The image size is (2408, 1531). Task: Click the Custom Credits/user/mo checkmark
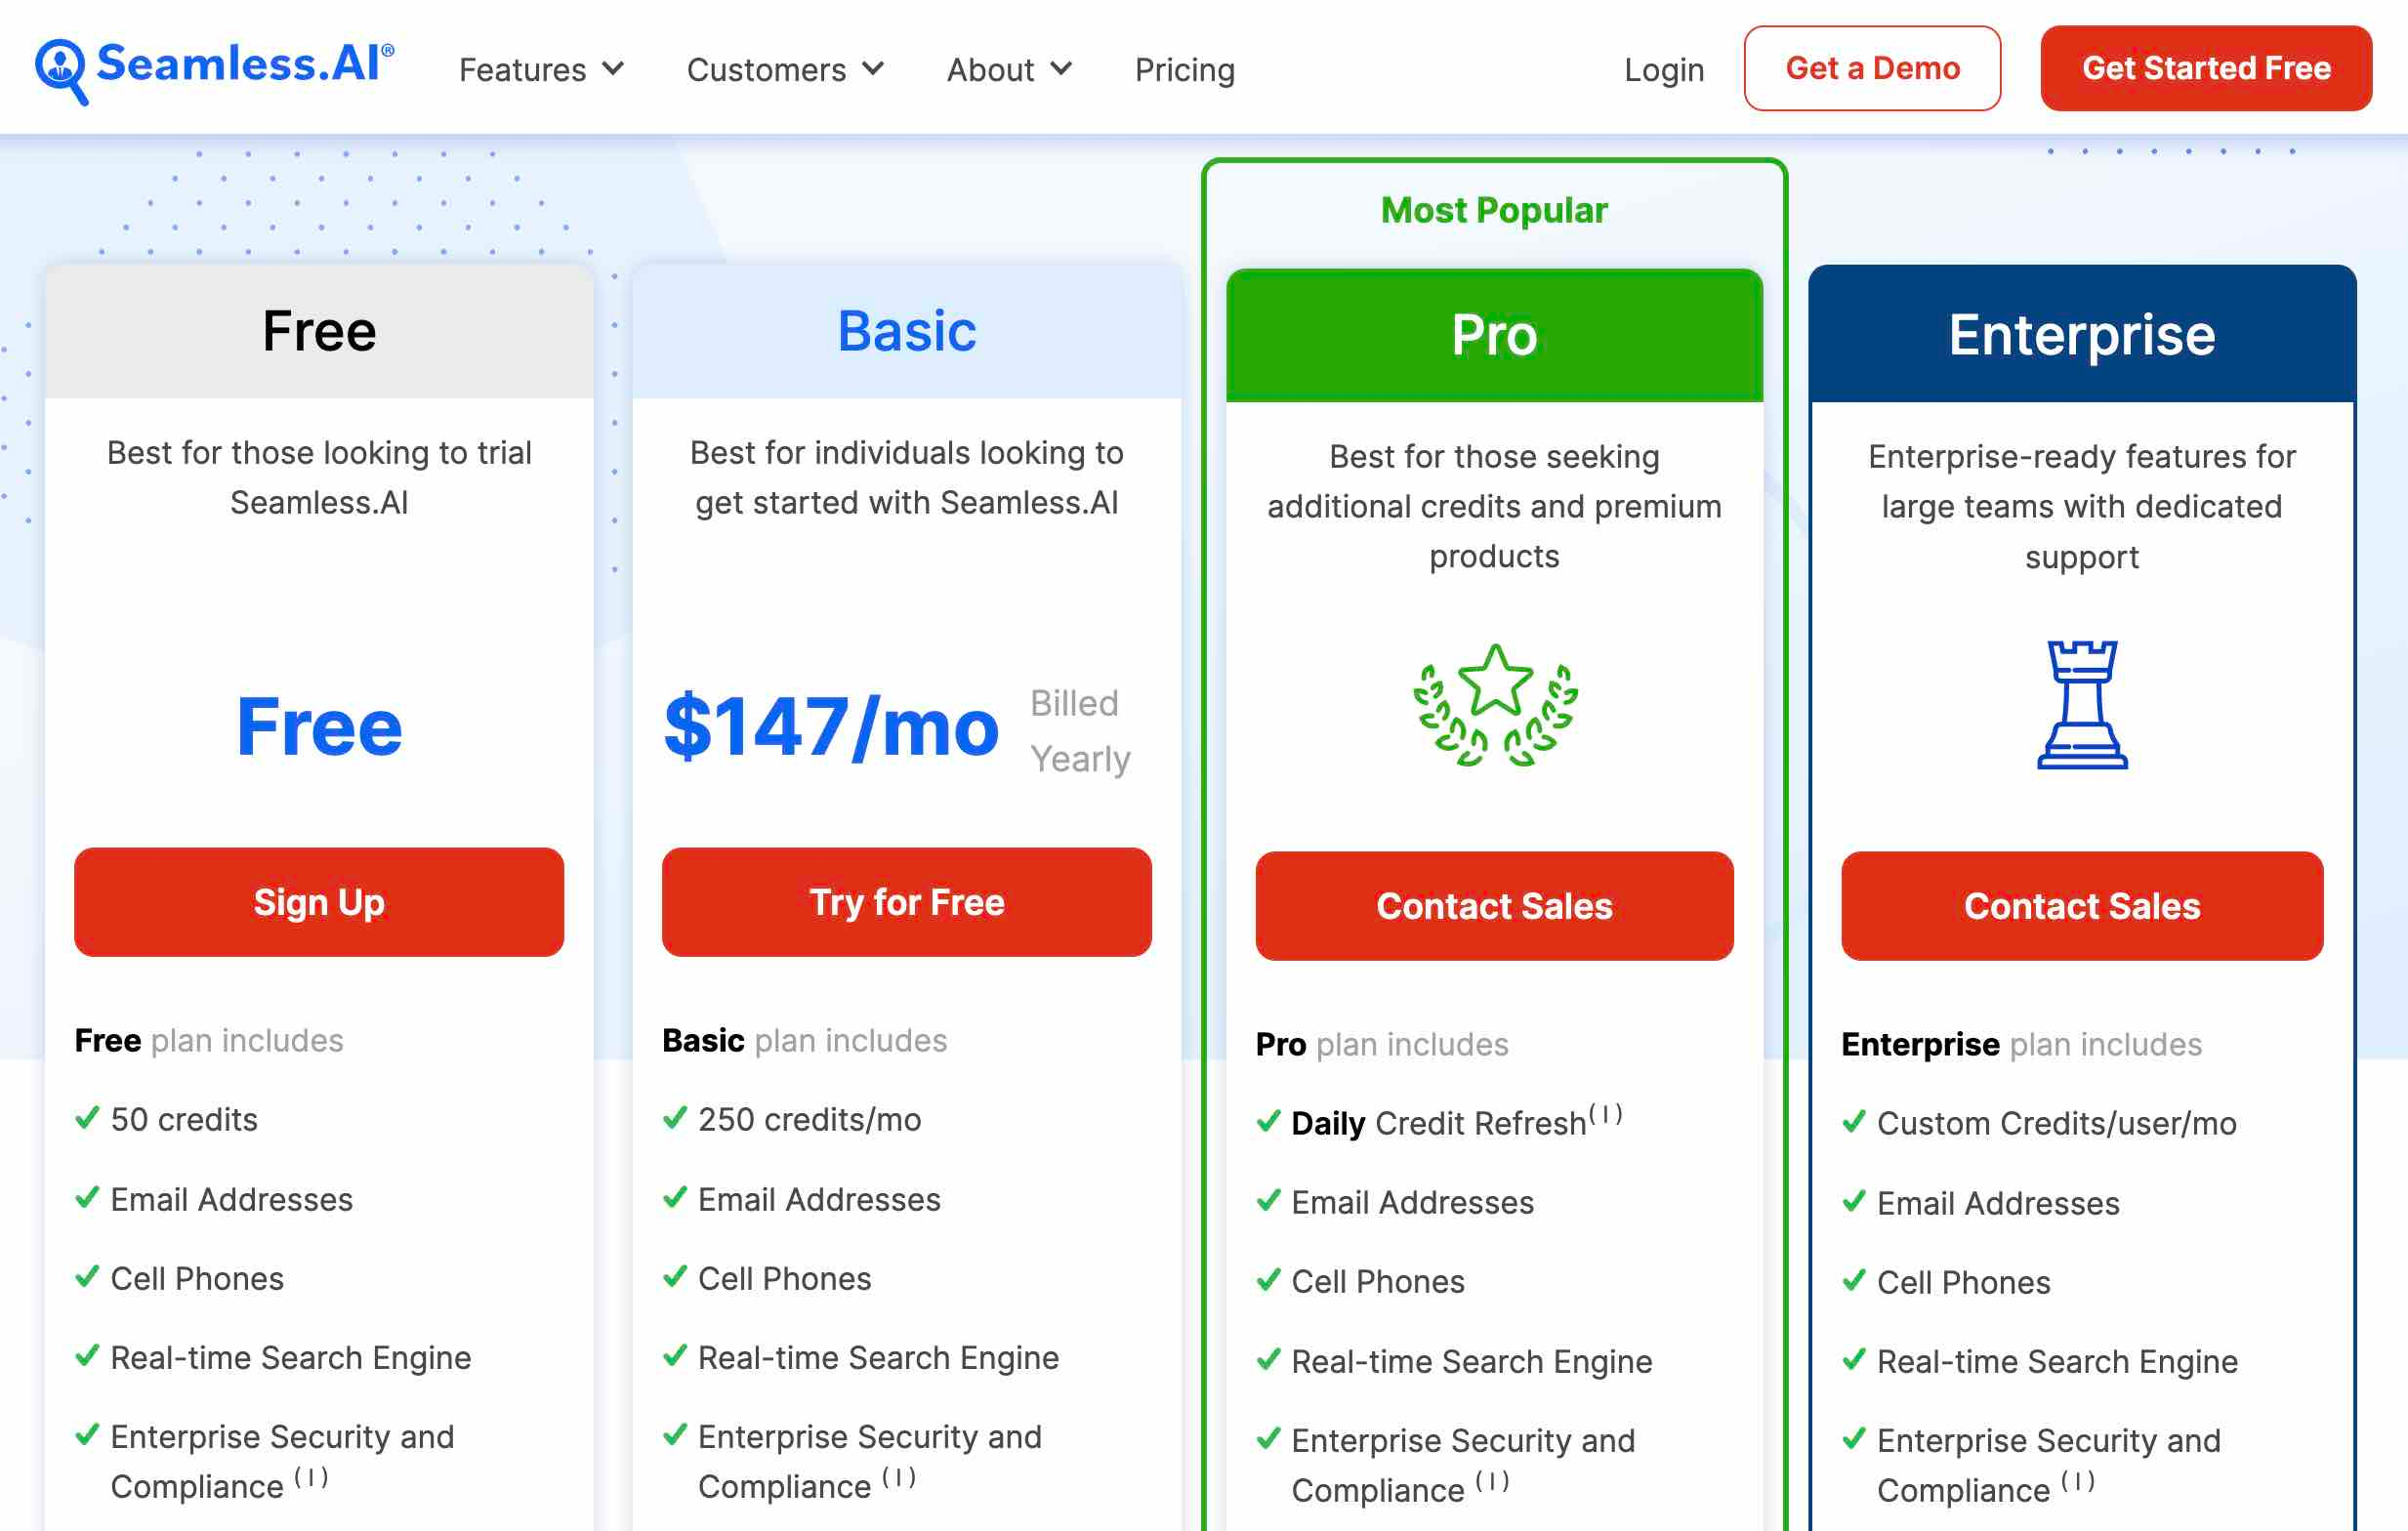pyautogui.click(x=1854, y=1122)
